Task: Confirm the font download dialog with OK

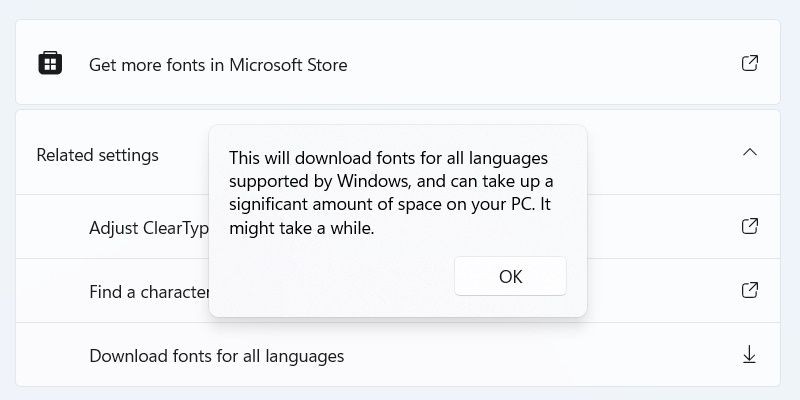Action: click(510, 276)
